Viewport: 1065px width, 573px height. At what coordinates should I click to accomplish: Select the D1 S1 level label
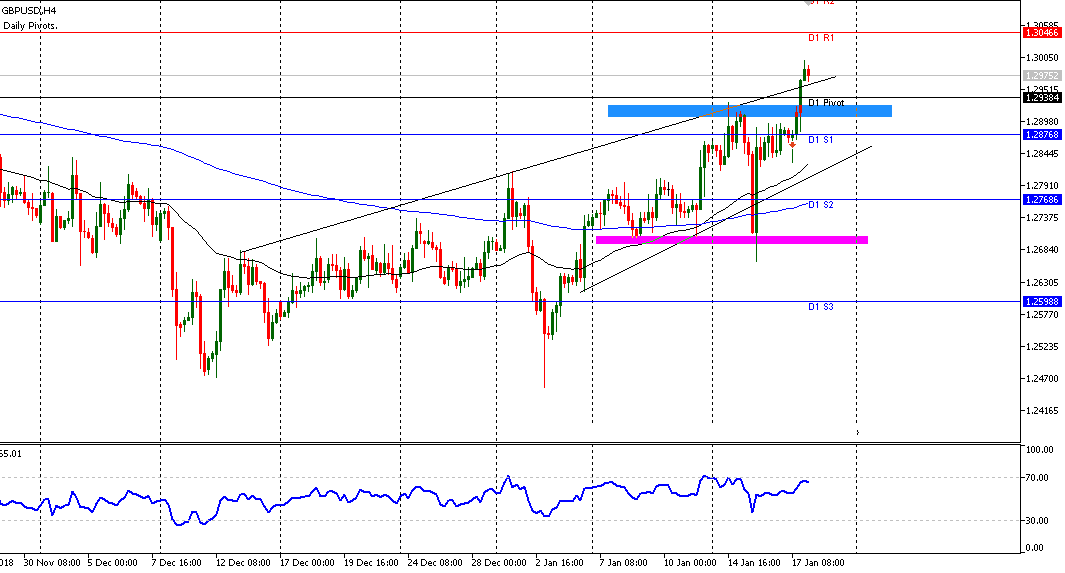pyautogui.click(x=821, y=140)
